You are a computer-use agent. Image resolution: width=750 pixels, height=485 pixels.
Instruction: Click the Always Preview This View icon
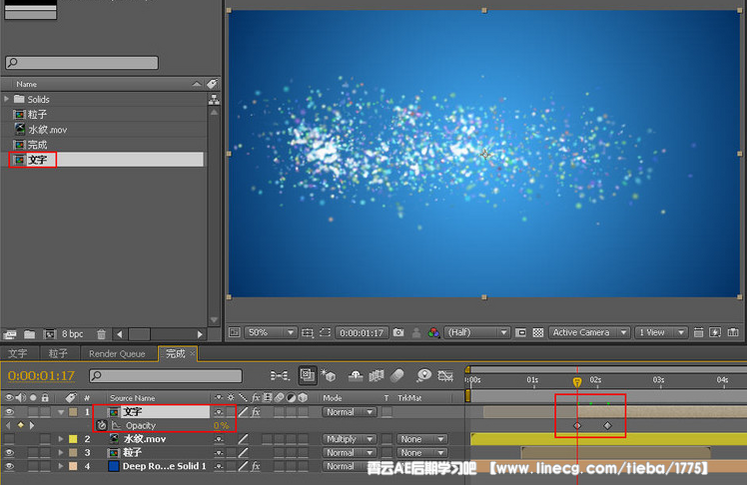[234, 332]
